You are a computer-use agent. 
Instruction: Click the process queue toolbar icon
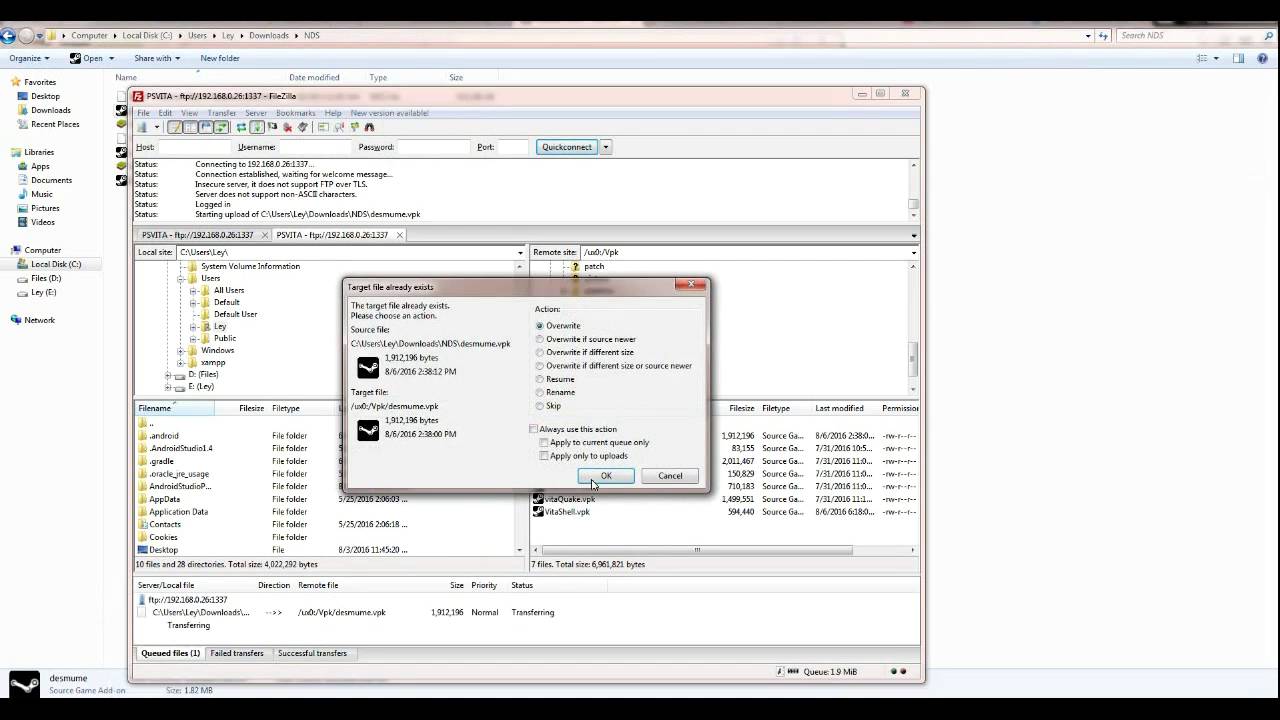click(x=257, y=127)
